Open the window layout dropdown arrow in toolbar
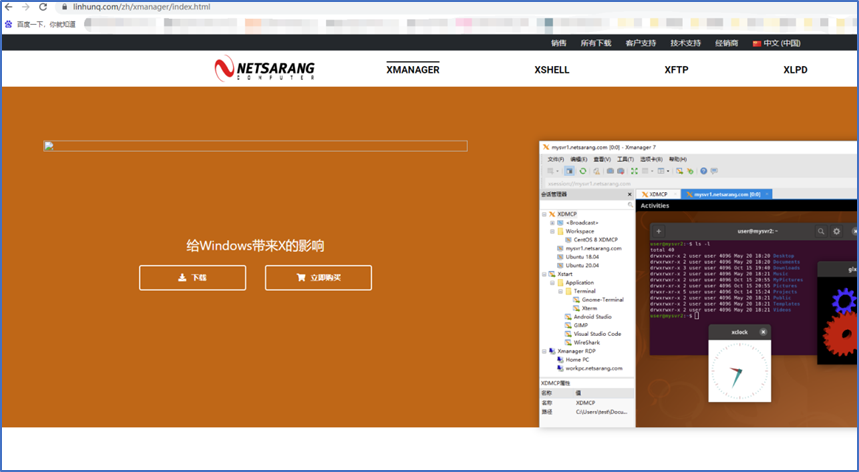Image resolution: width=859 pixels, height=472 pixels. 668,171
